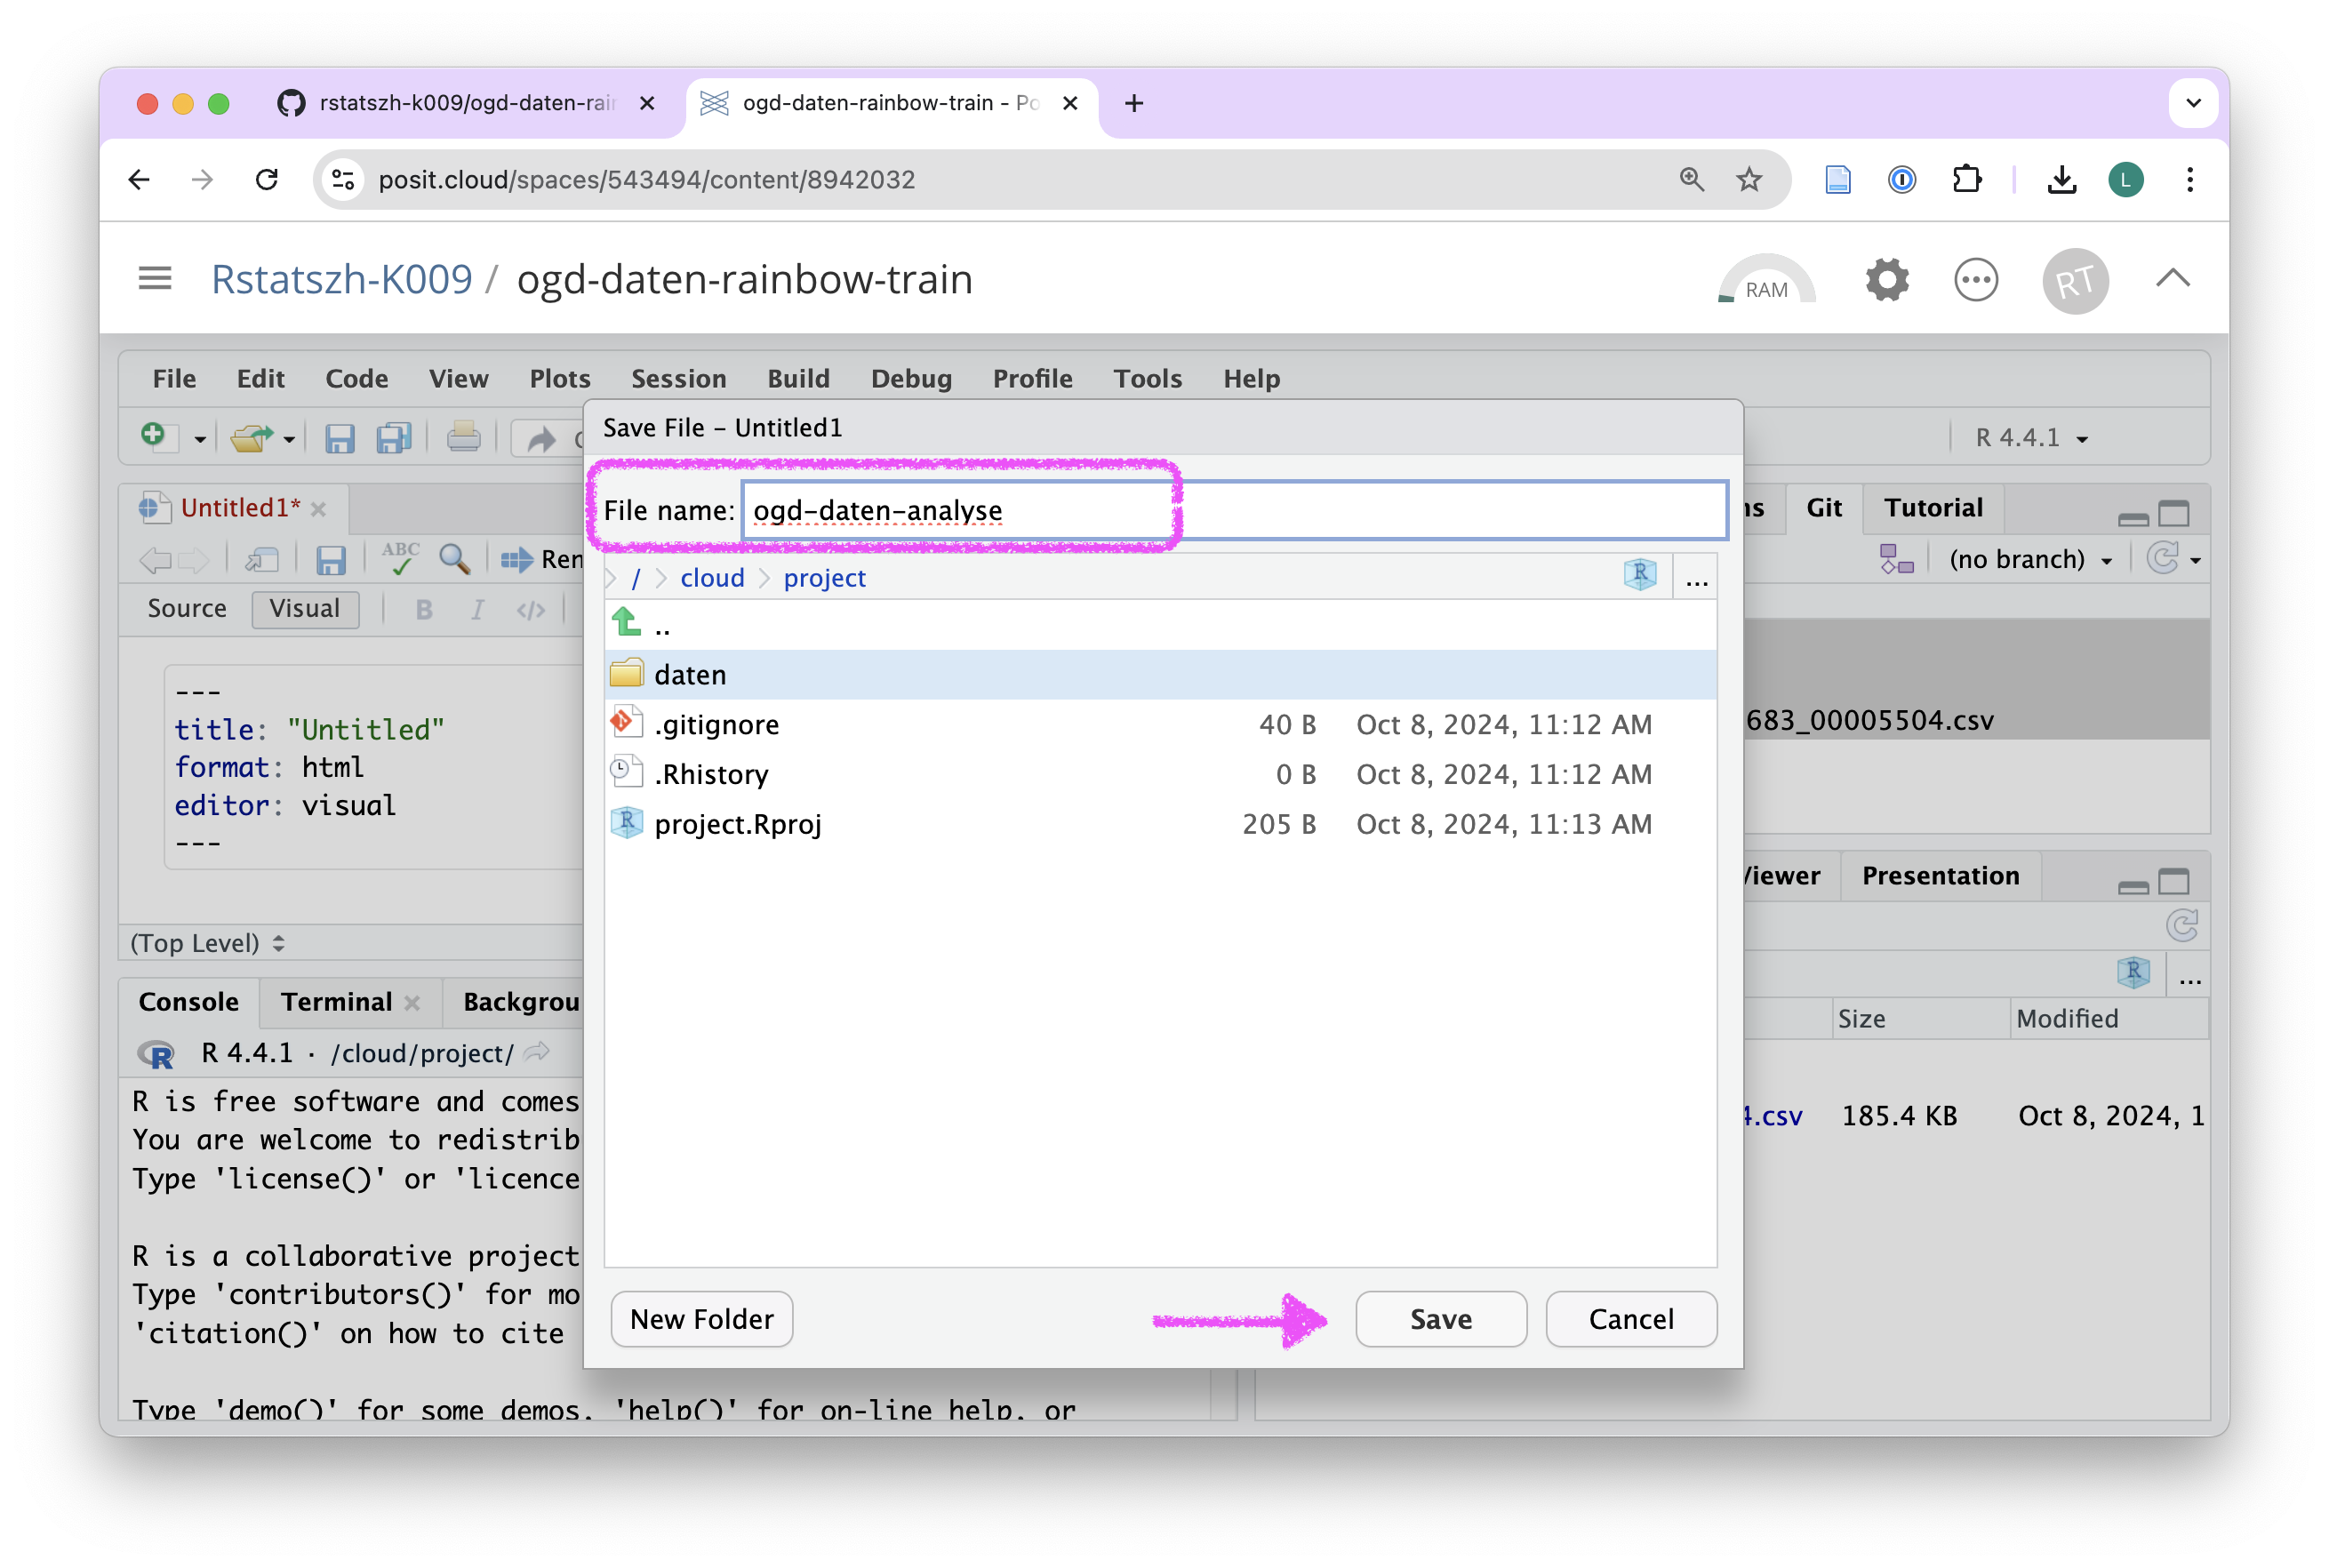Click project directory R icon in dialog

(1640, 576)
